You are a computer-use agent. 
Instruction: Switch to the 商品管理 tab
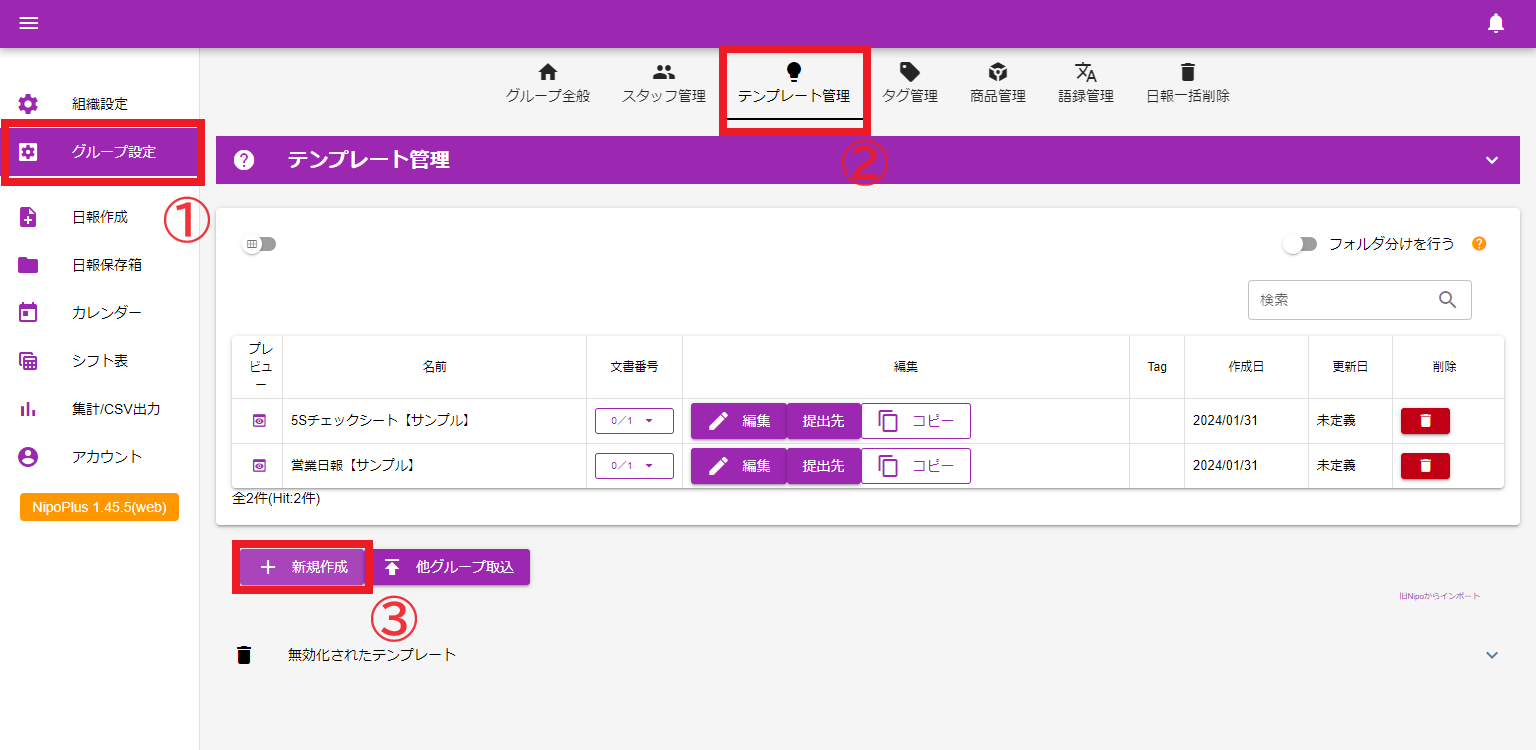pyautogui.click(x=997, y=82)
